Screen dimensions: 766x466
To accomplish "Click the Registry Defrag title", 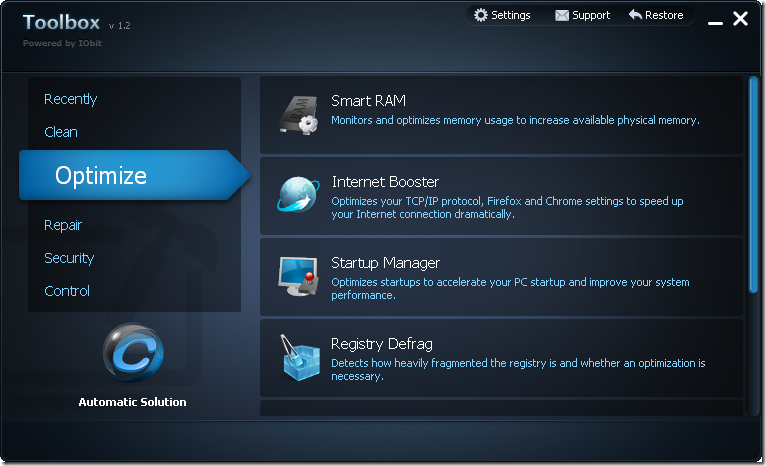I will tap(382, 344).
